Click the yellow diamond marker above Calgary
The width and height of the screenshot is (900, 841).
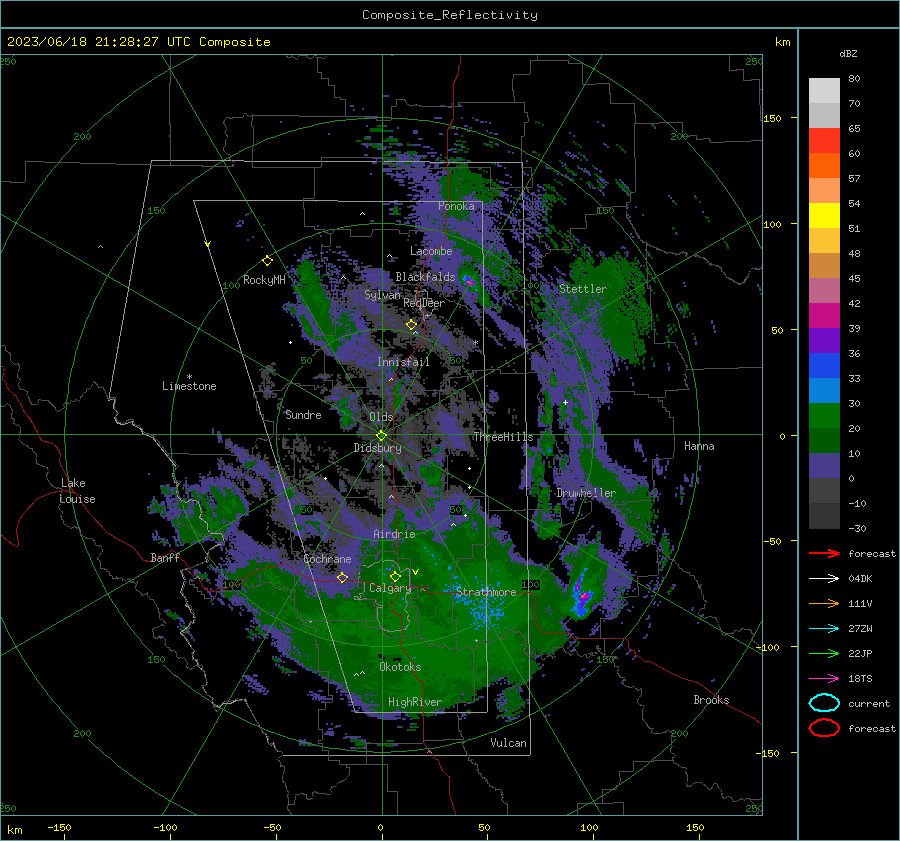coord(395,576)
